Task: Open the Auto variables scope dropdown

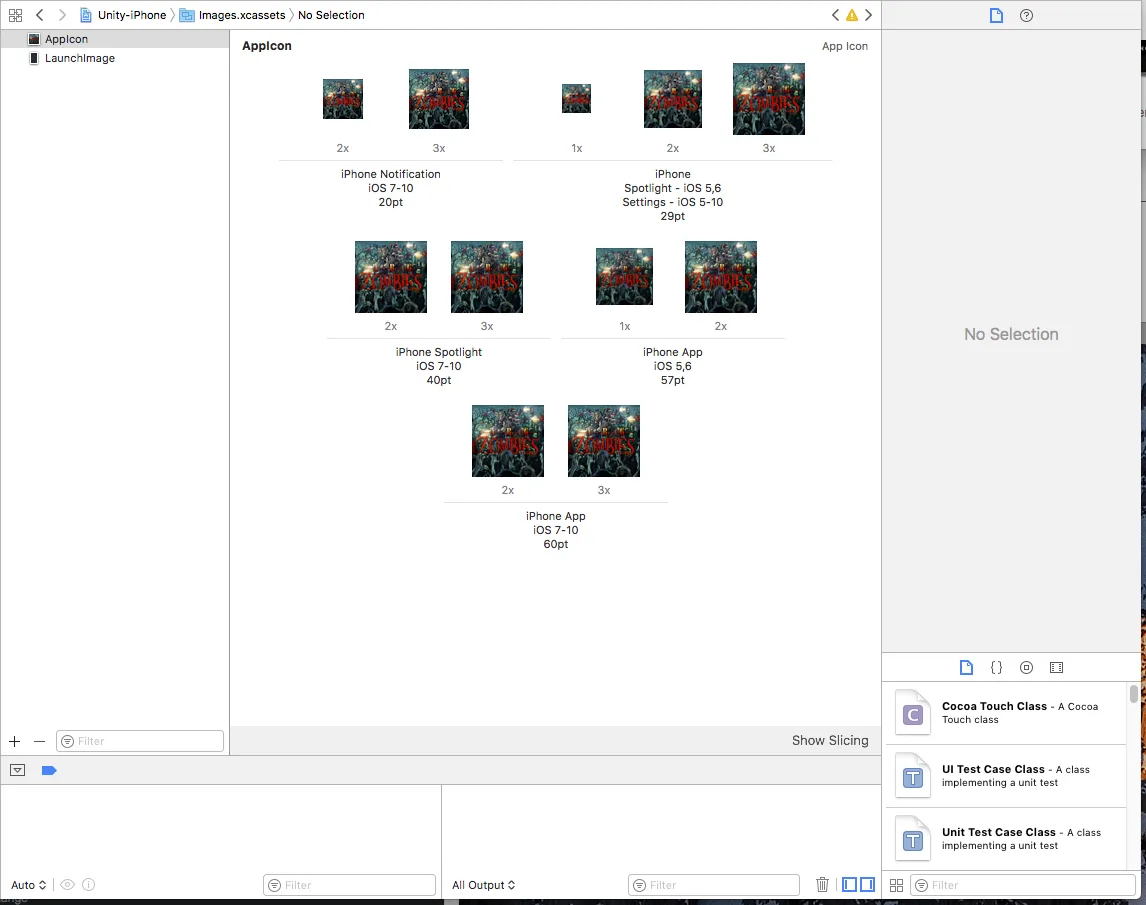Action: click(29, 885)
